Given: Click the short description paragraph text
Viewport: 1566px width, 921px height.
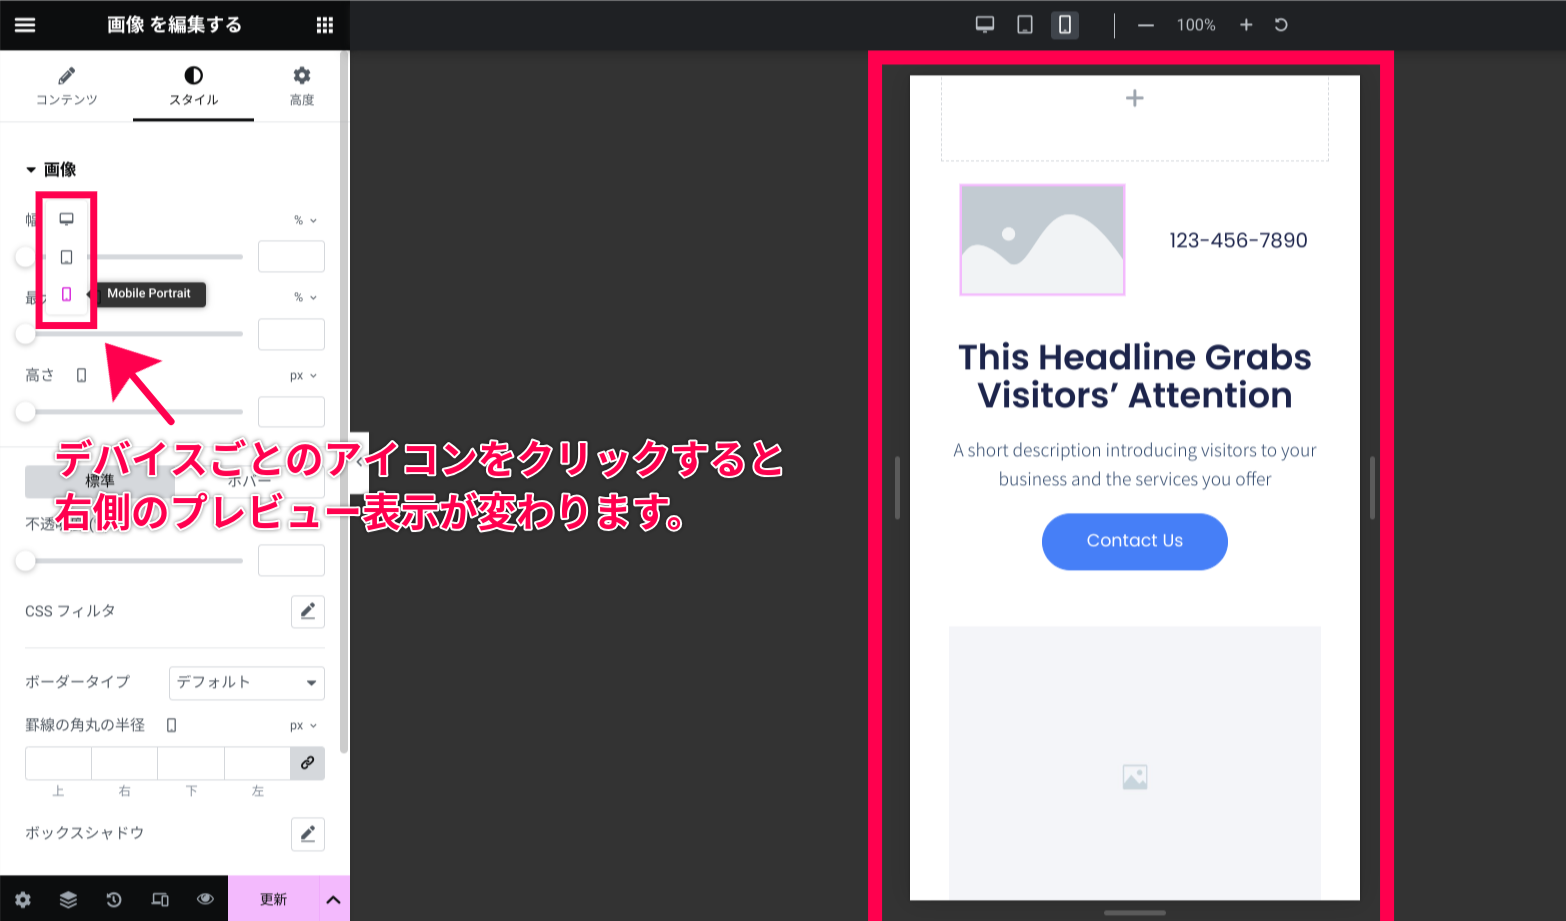Looking at the screenshot, I should 1135,465.
